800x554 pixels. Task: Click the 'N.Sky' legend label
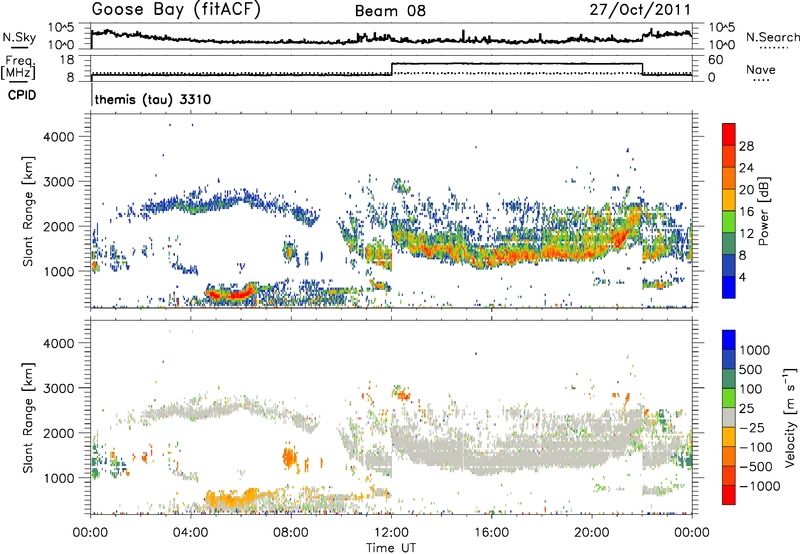coord(19,38)
